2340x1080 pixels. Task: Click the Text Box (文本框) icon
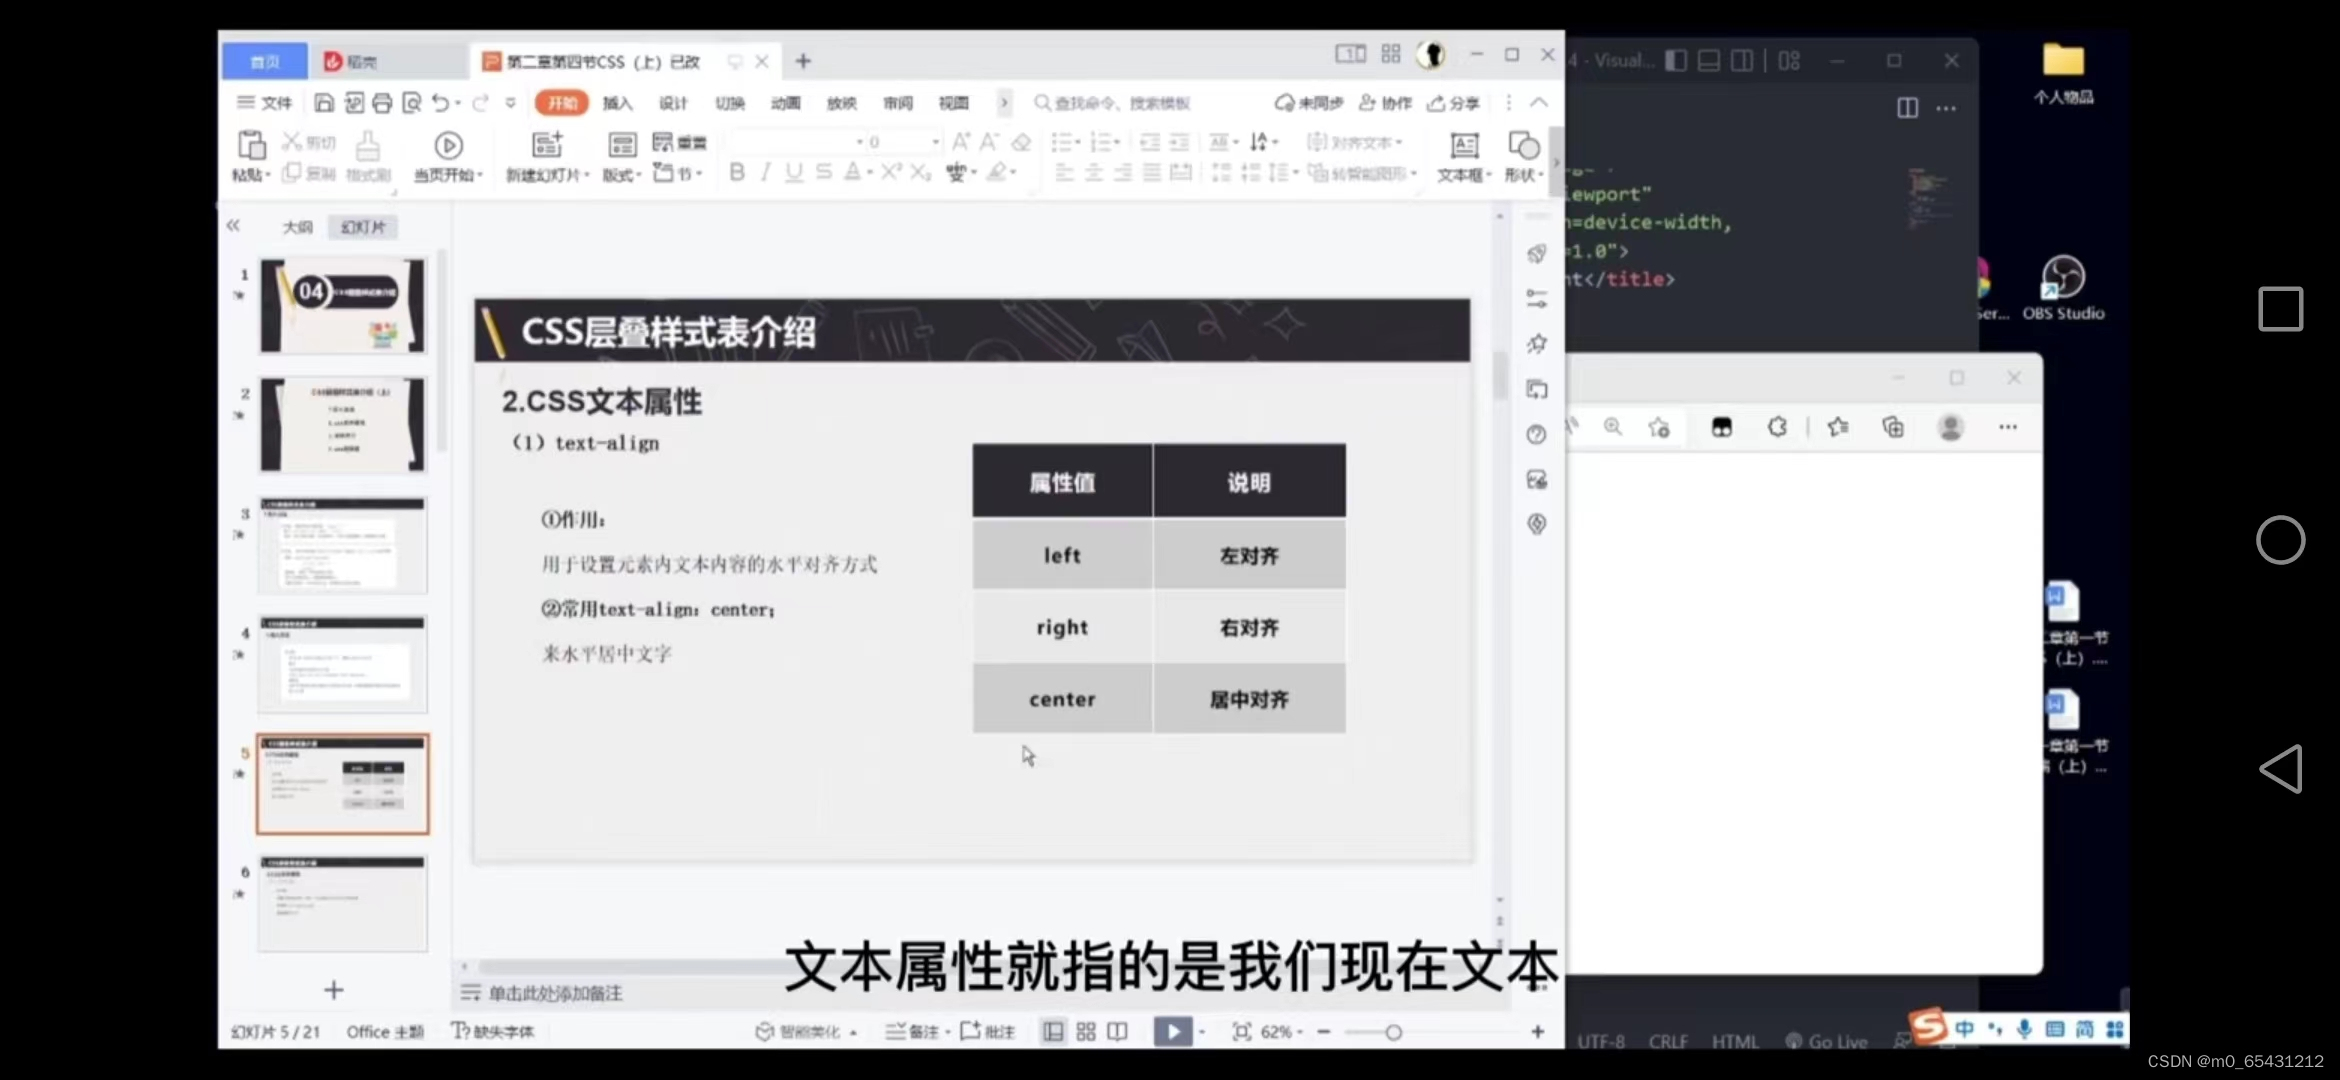pos(1464,146)
